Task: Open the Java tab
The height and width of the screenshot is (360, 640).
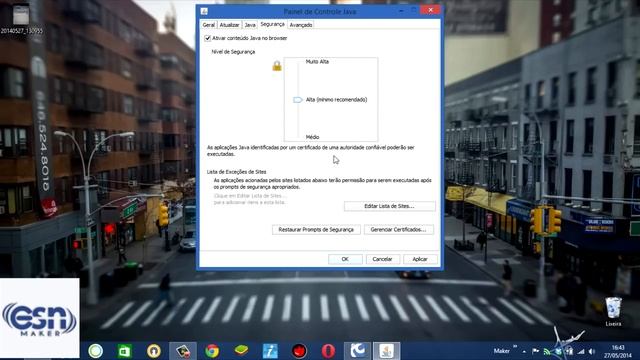Action: coord(250,25)
